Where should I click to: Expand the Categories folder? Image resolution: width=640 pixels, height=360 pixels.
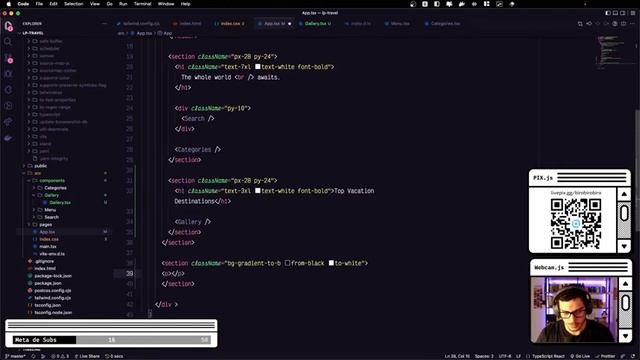click(55, 188)
